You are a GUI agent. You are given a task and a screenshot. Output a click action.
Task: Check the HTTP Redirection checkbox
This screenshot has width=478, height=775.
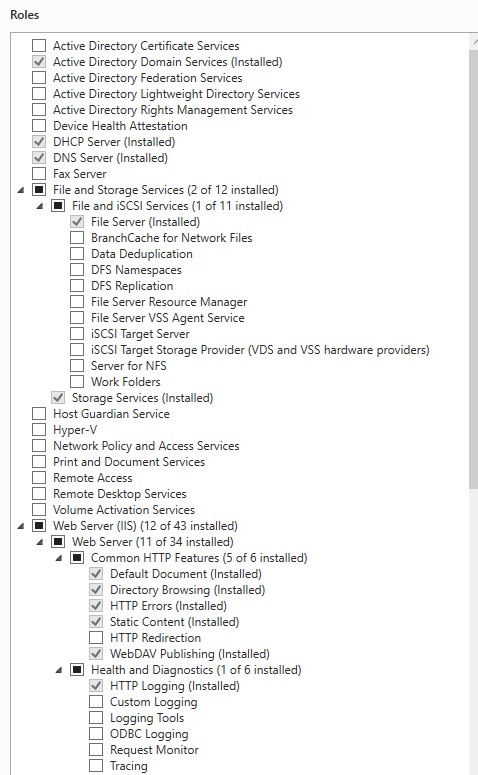(x=96, y=638)
